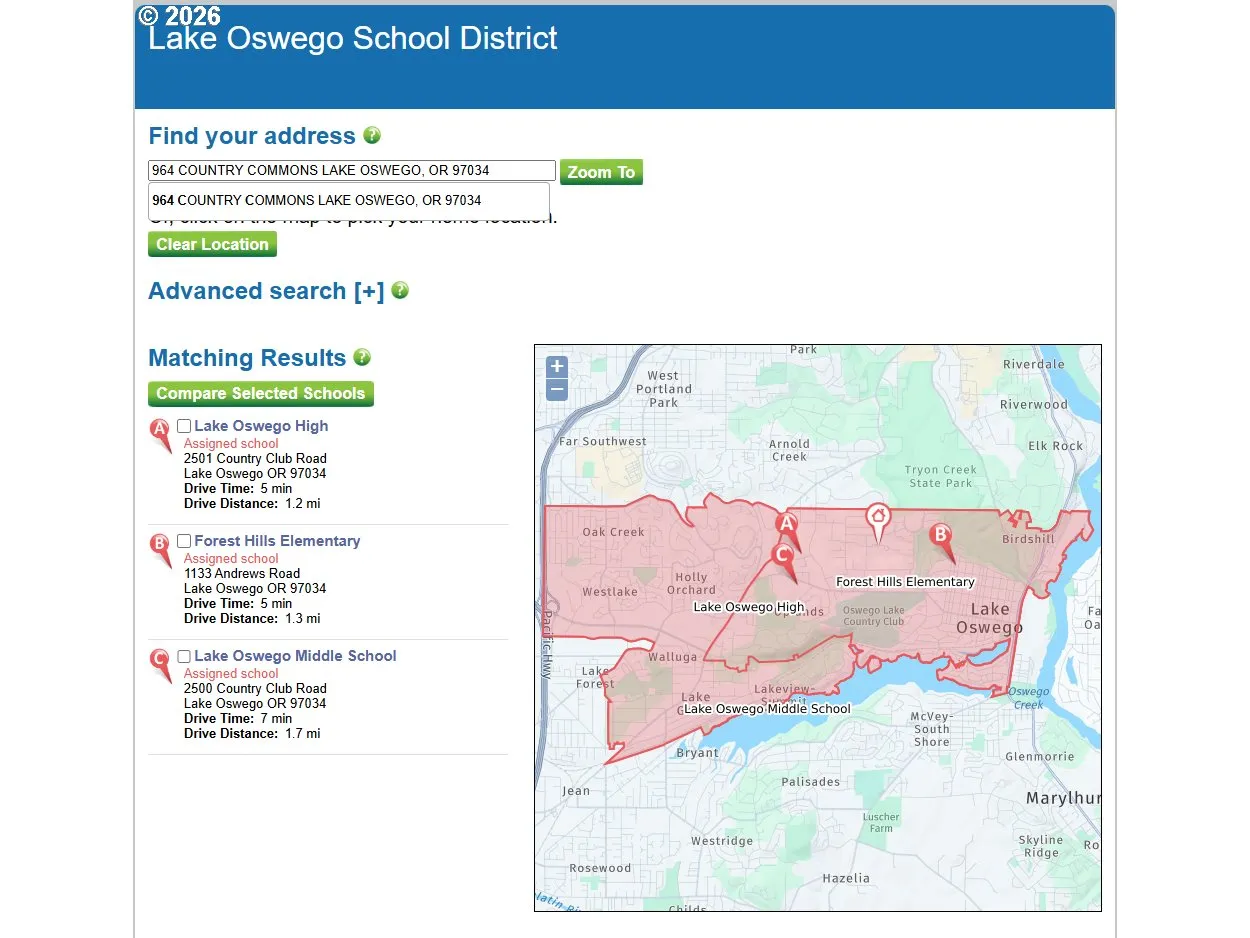Expand the Advanced search [+] section
This screenshot has height=938, width=1250.
coord(266,291)
